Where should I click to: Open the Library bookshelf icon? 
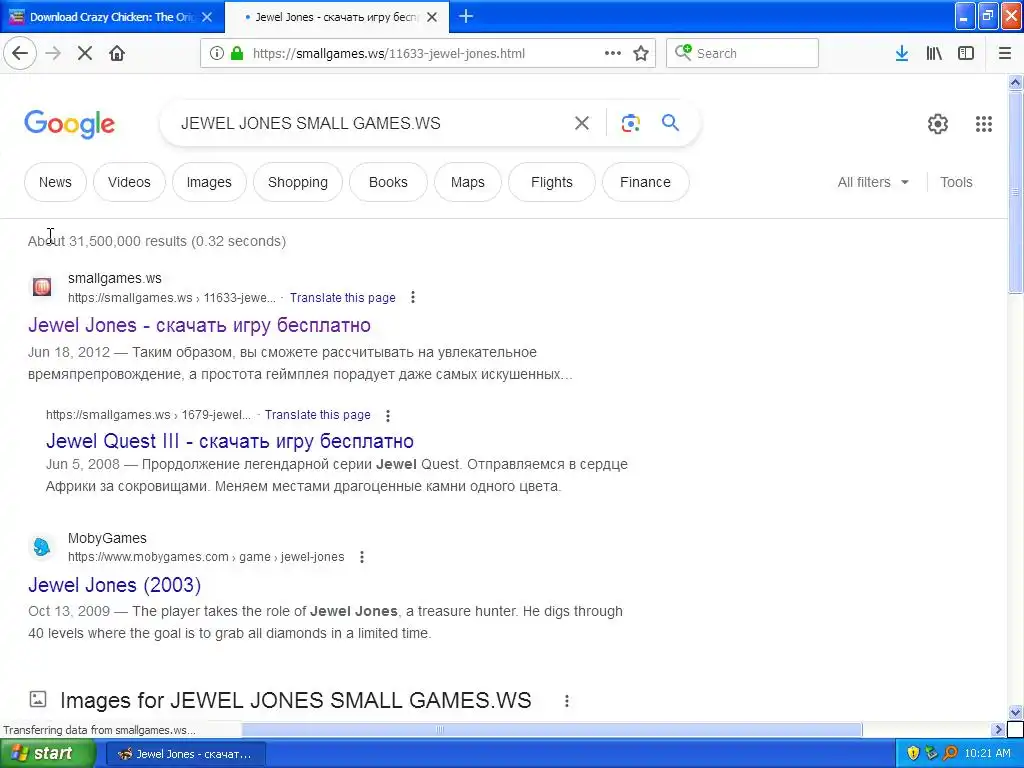click(x=934, y=54)
